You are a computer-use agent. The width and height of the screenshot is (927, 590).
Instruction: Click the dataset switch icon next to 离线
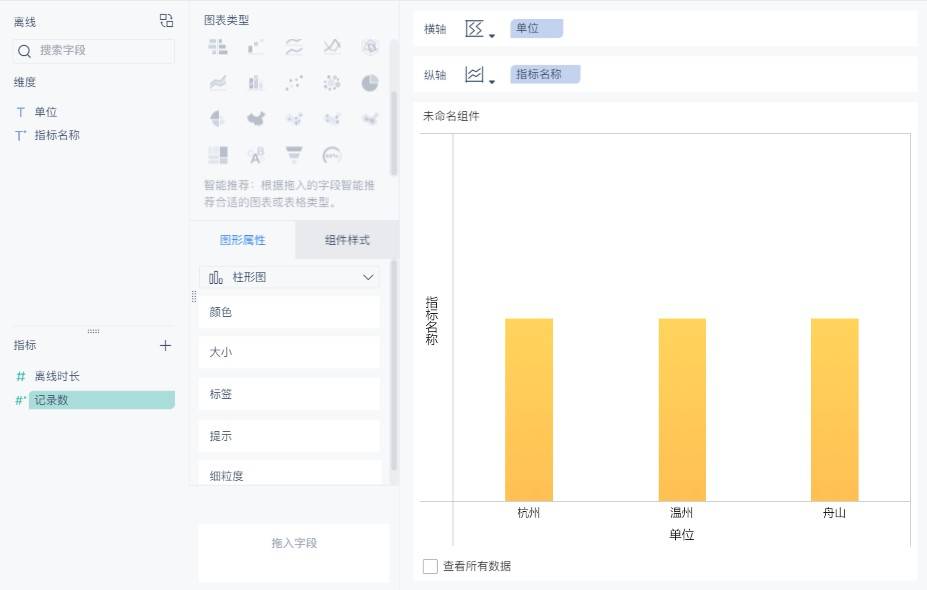click(x=167, y=21)
